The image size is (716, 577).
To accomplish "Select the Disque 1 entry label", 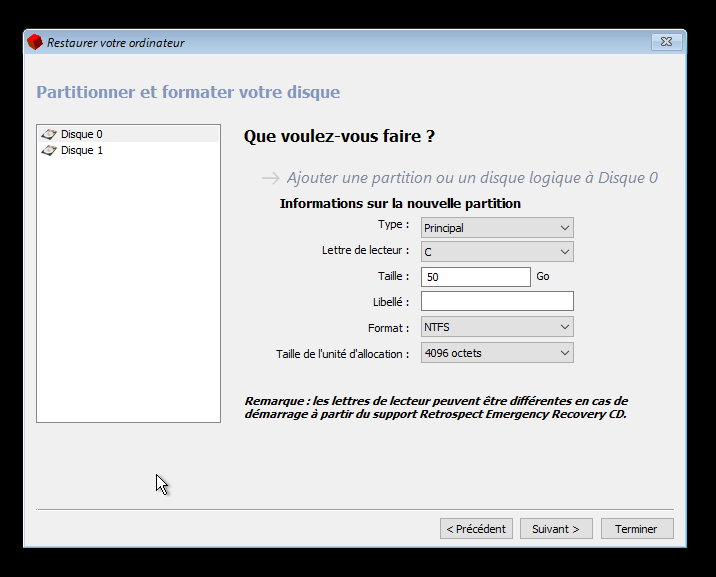I will pos(81,151).
